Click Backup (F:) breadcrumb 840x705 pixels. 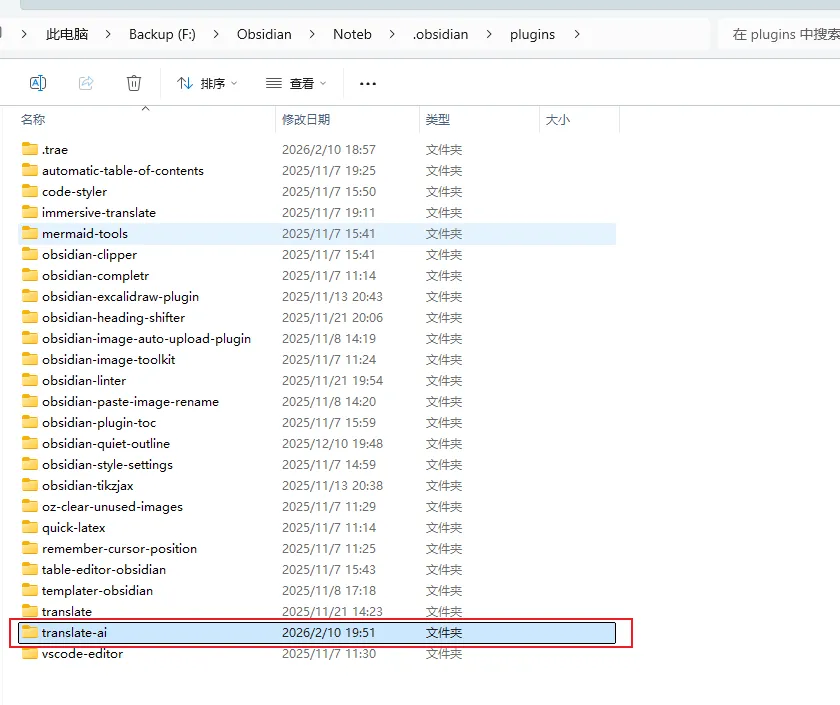pos(162,34)
